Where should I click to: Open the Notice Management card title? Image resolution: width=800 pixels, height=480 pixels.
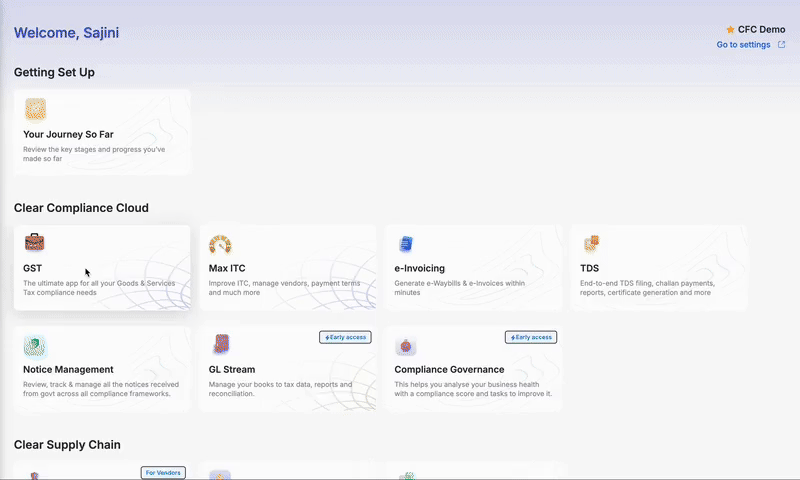pos(68,369)
